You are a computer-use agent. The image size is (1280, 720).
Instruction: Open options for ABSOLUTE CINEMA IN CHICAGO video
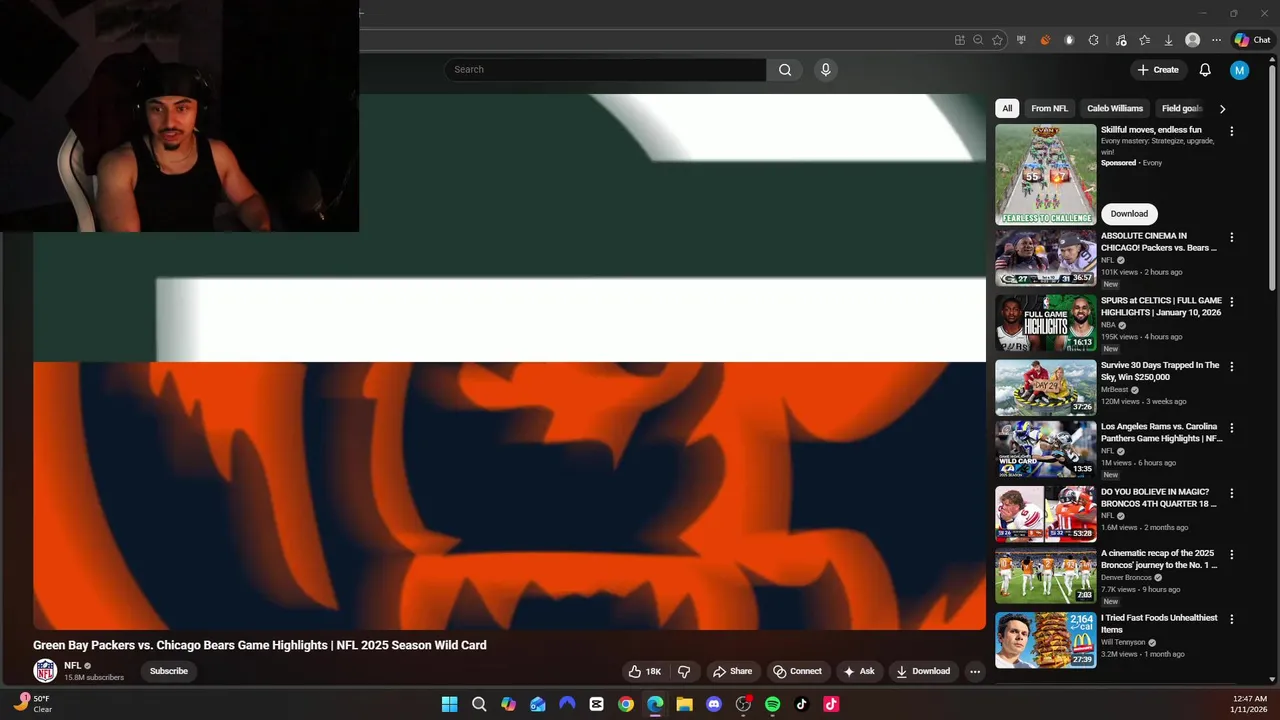tap(1232, 237)
